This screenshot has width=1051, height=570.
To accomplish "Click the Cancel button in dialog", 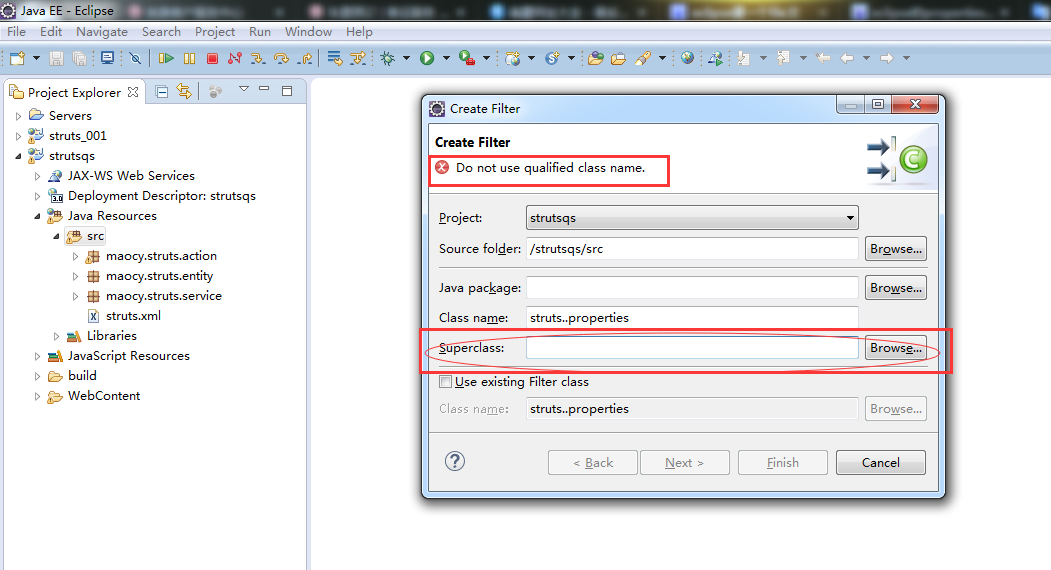I will point(881,463).
